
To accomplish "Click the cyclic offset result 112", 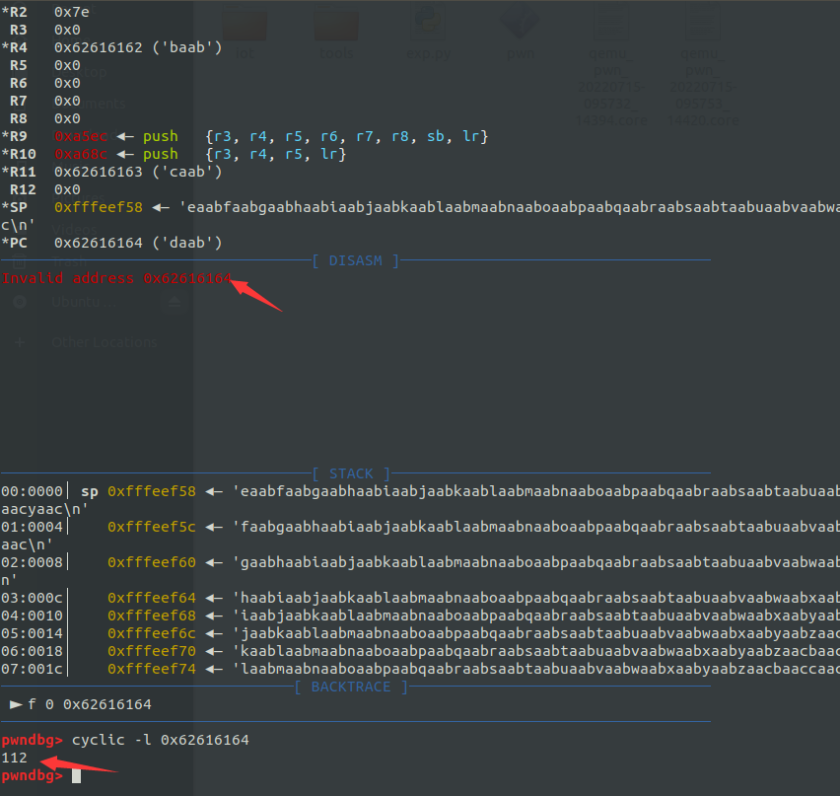I will [x=14, y=757].
